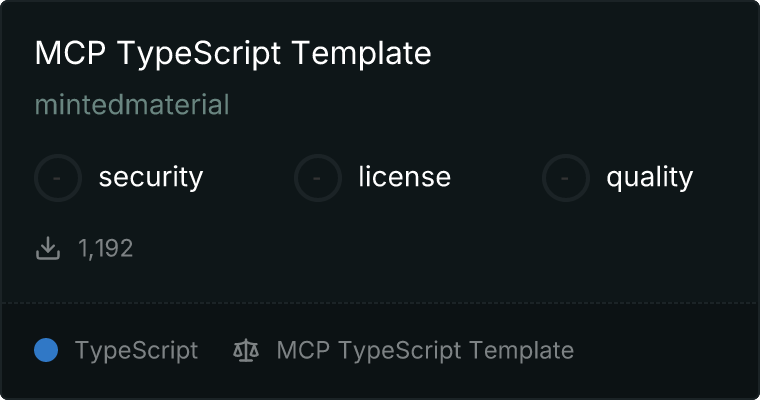Click the download arrow icon

pyautogui.click(x=48, y=248)
